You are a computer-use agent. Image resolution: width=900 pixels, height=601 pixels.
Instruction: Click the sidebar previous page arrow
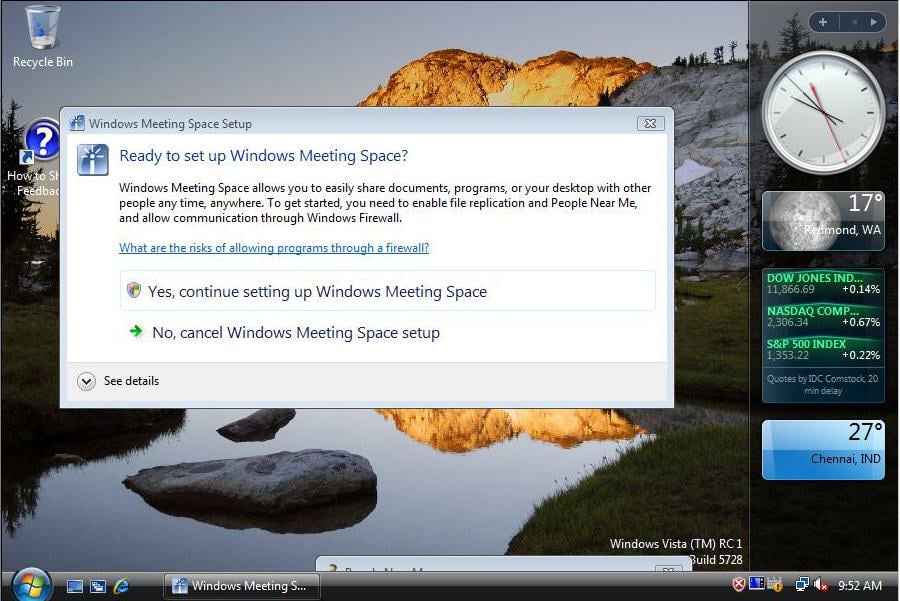tap(854, 22)
